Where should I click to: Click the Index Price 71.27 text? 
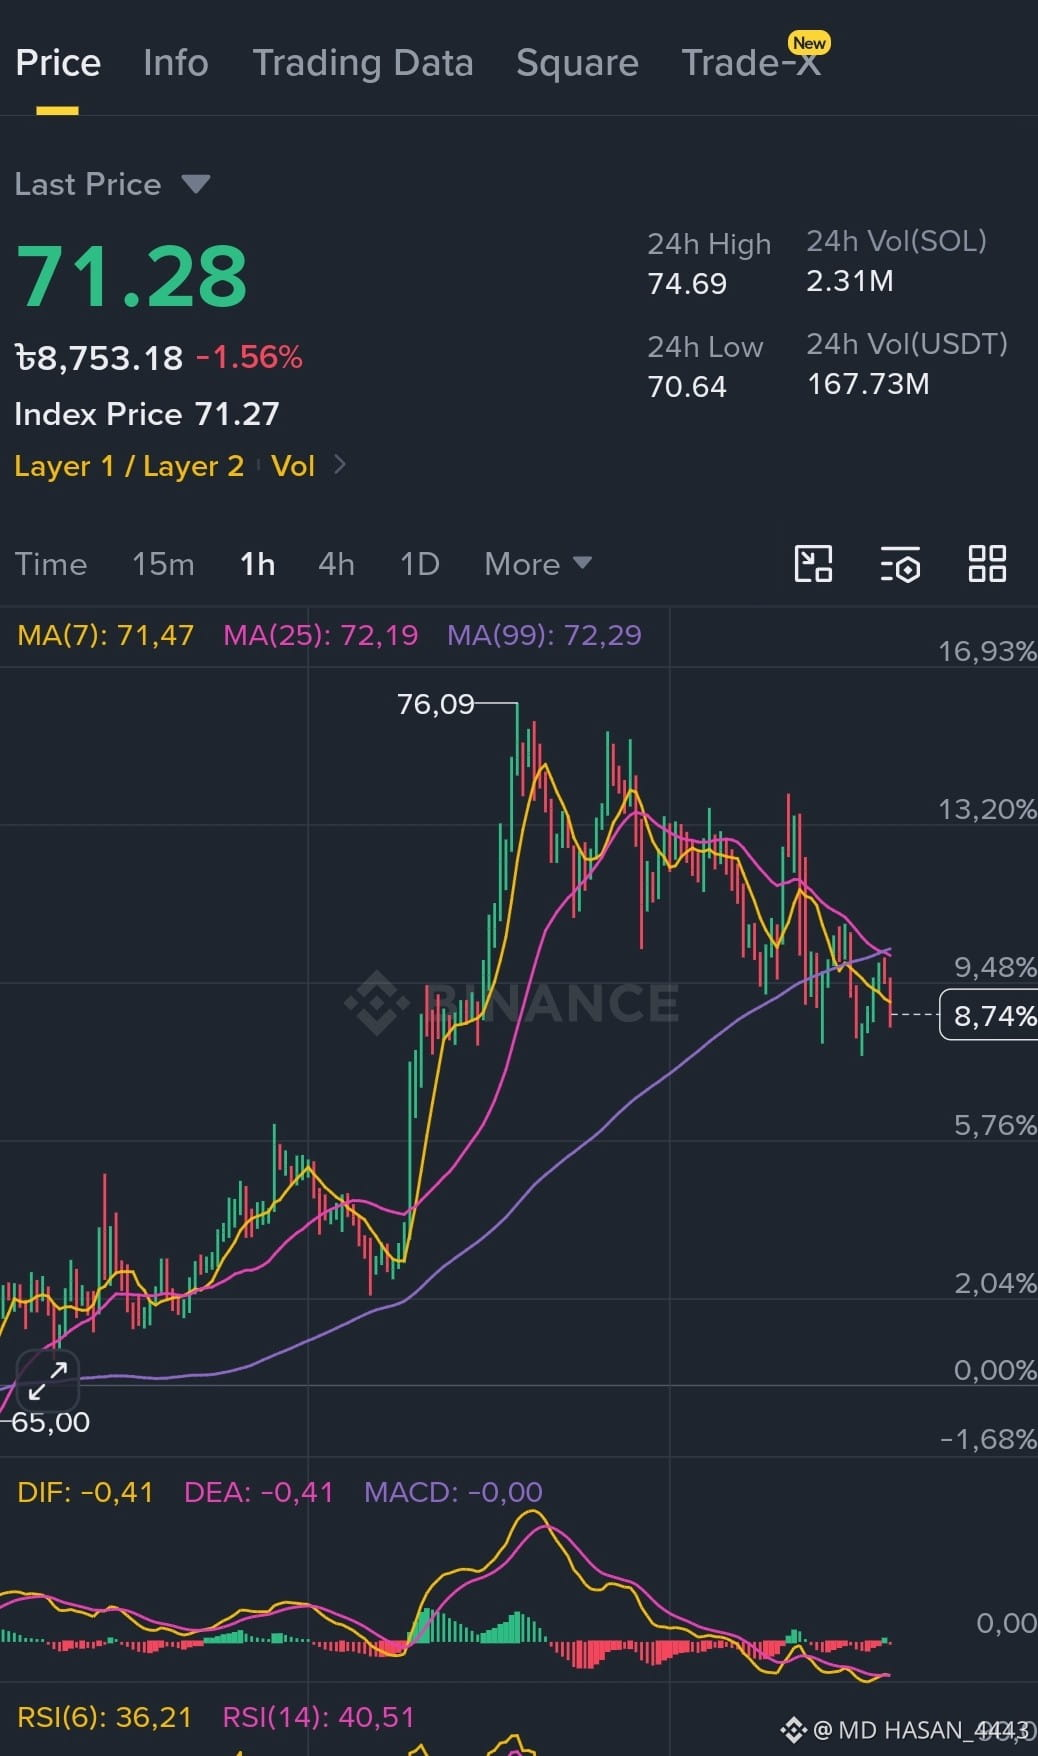[x=147, y=414]
